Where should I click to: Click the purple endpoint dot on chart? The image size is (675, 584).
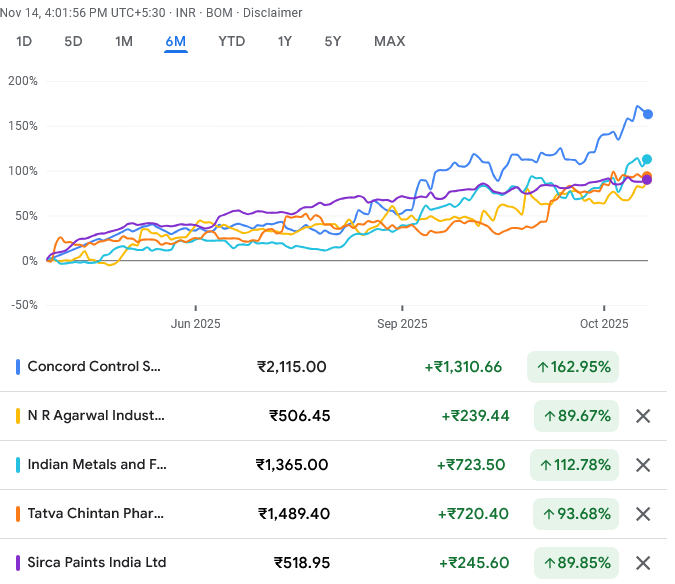(647, 179)
